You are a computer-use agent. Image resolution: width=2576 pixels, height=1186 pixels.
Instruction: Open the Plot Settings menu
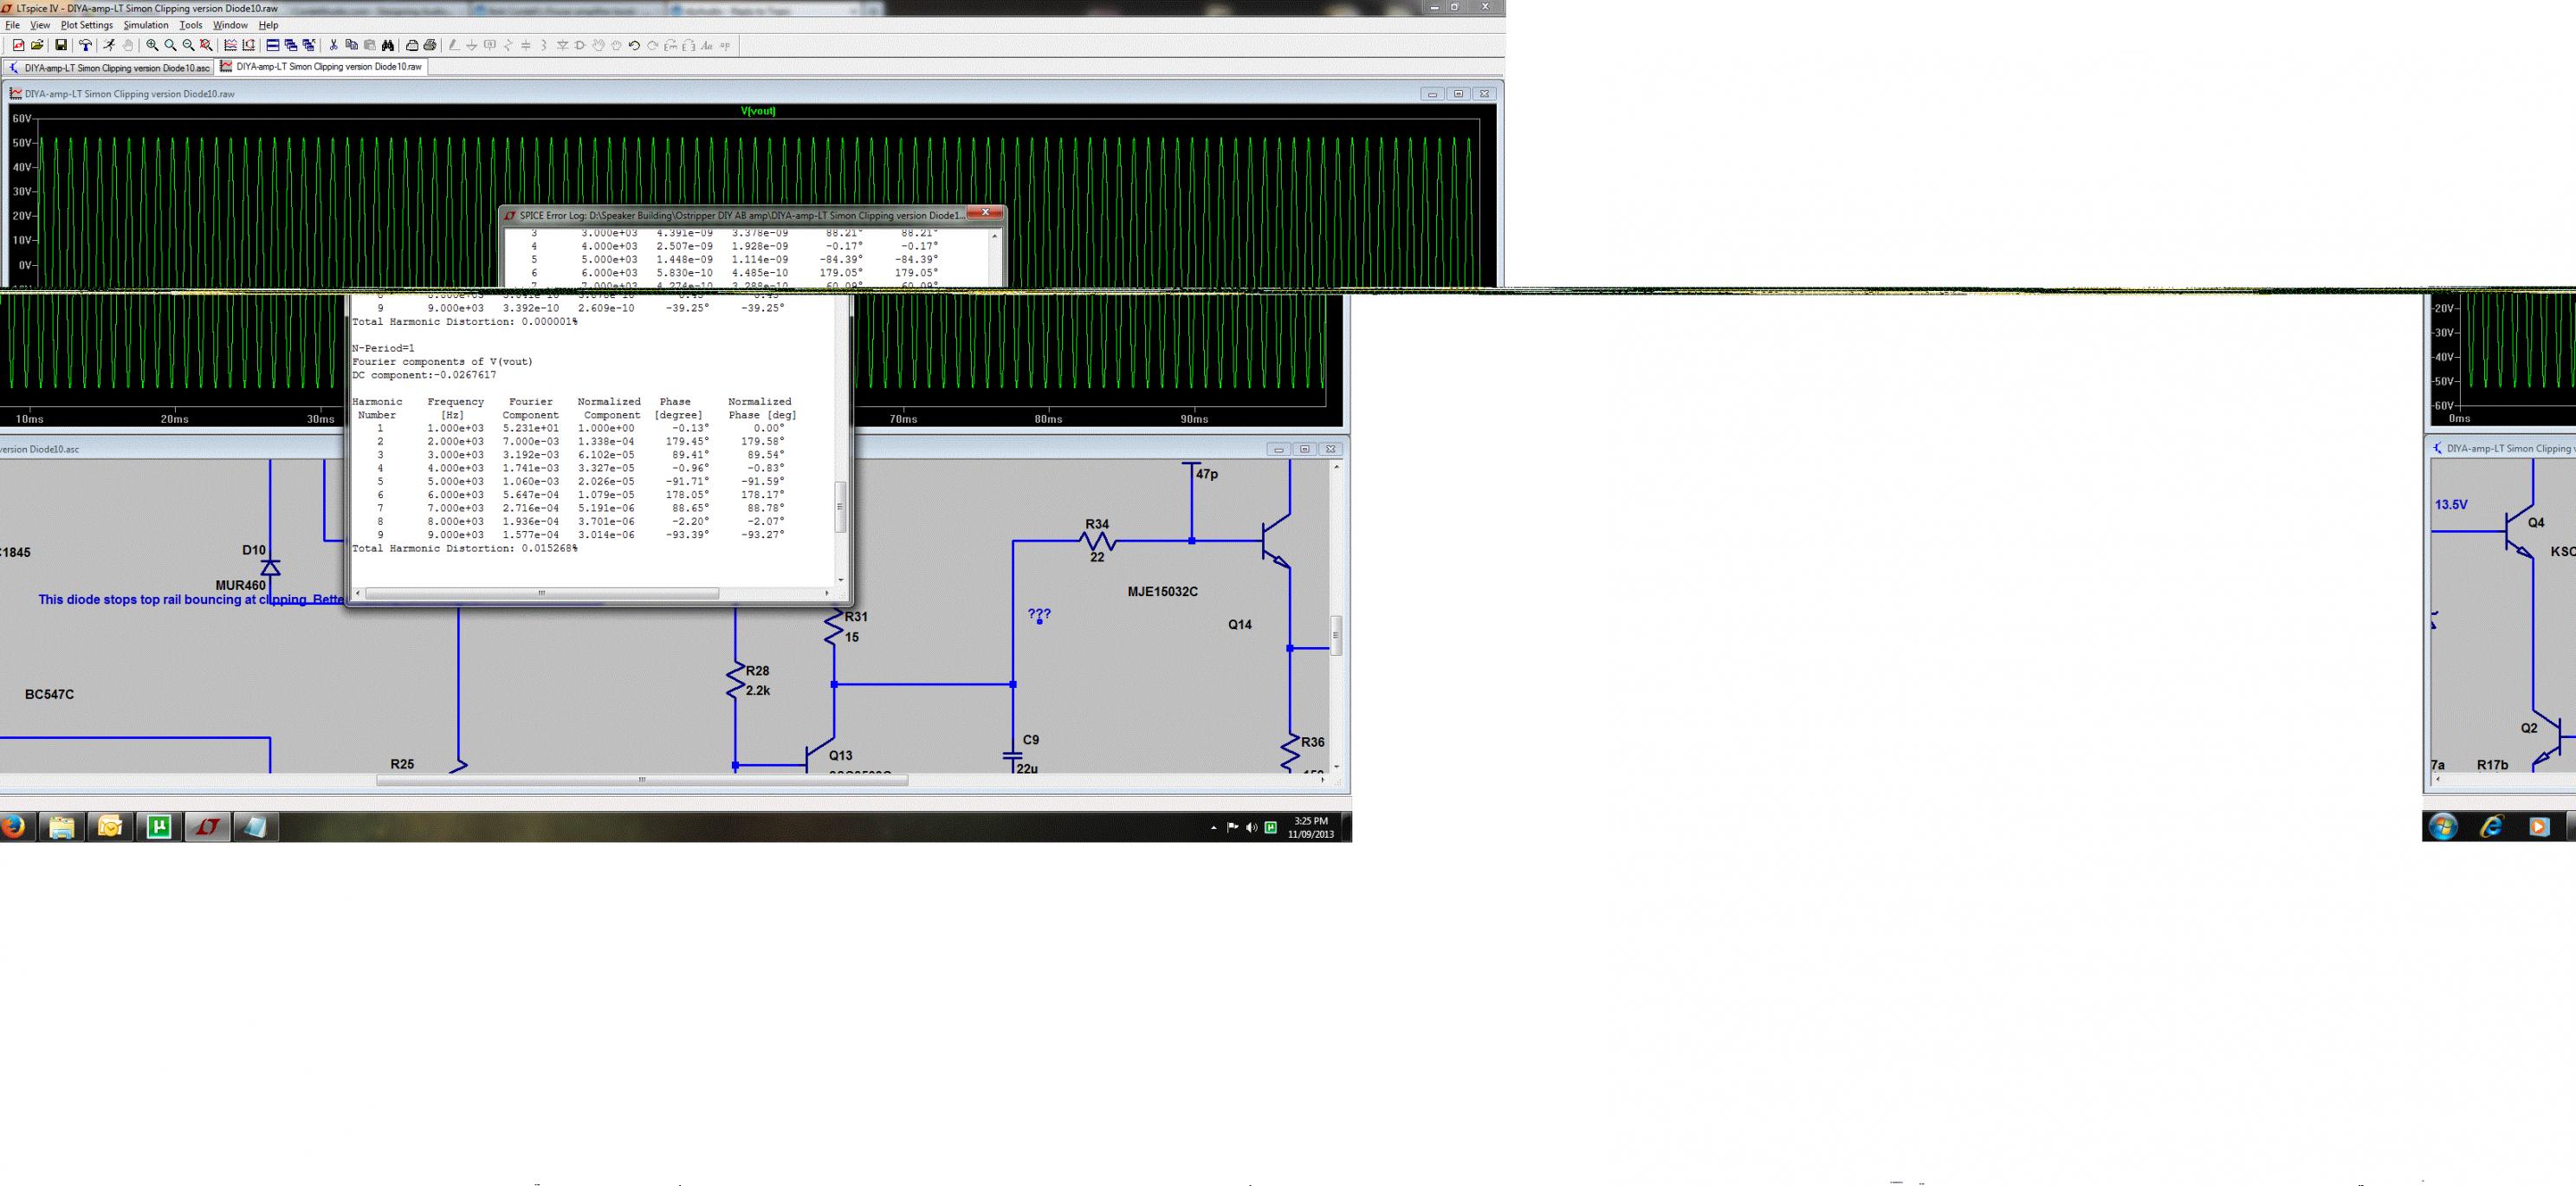pyautogui.click(x=87, y=25)
